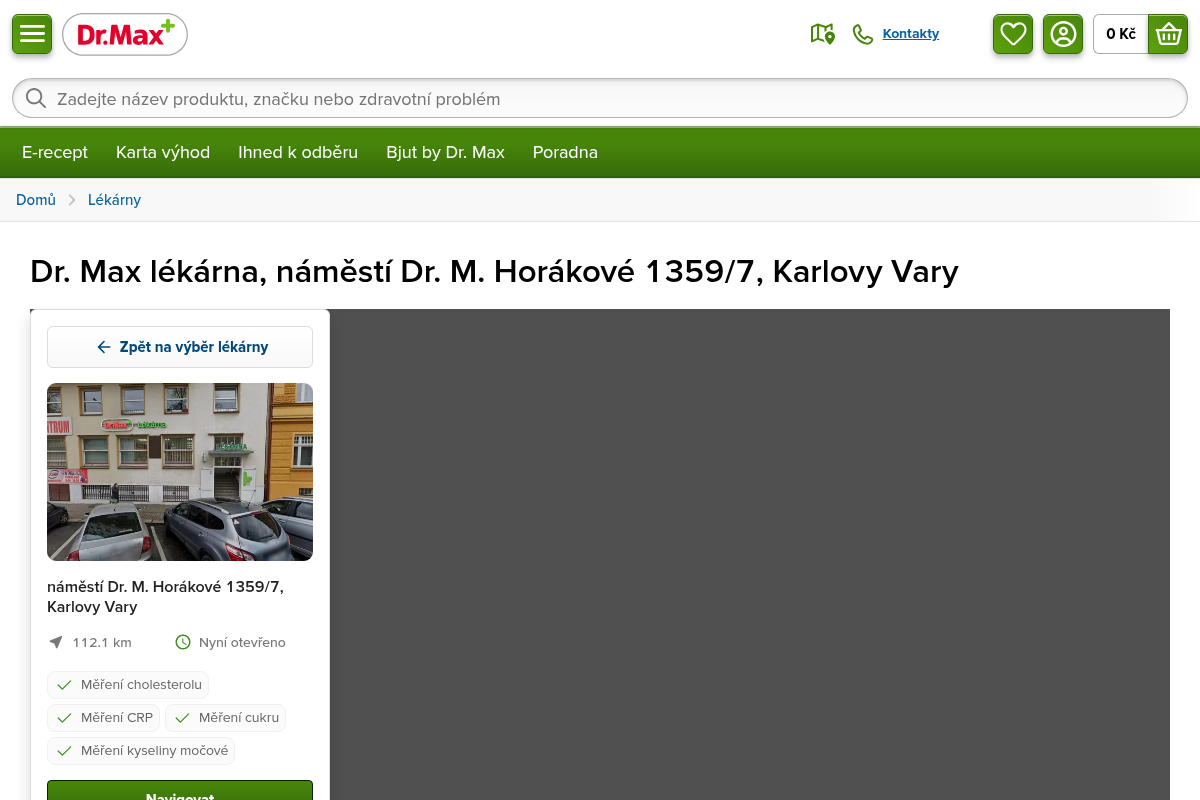This screenshot has width=1200, height=800.
Task: Select Ihned k odběru in navigation
Action: 298,152
